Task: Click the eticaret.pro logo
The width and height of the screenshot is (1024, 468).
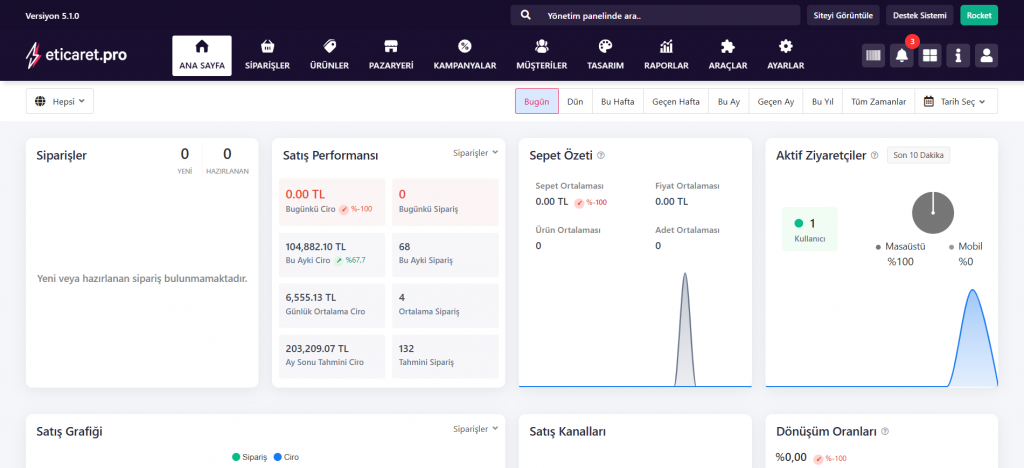Action: point(76,55)
